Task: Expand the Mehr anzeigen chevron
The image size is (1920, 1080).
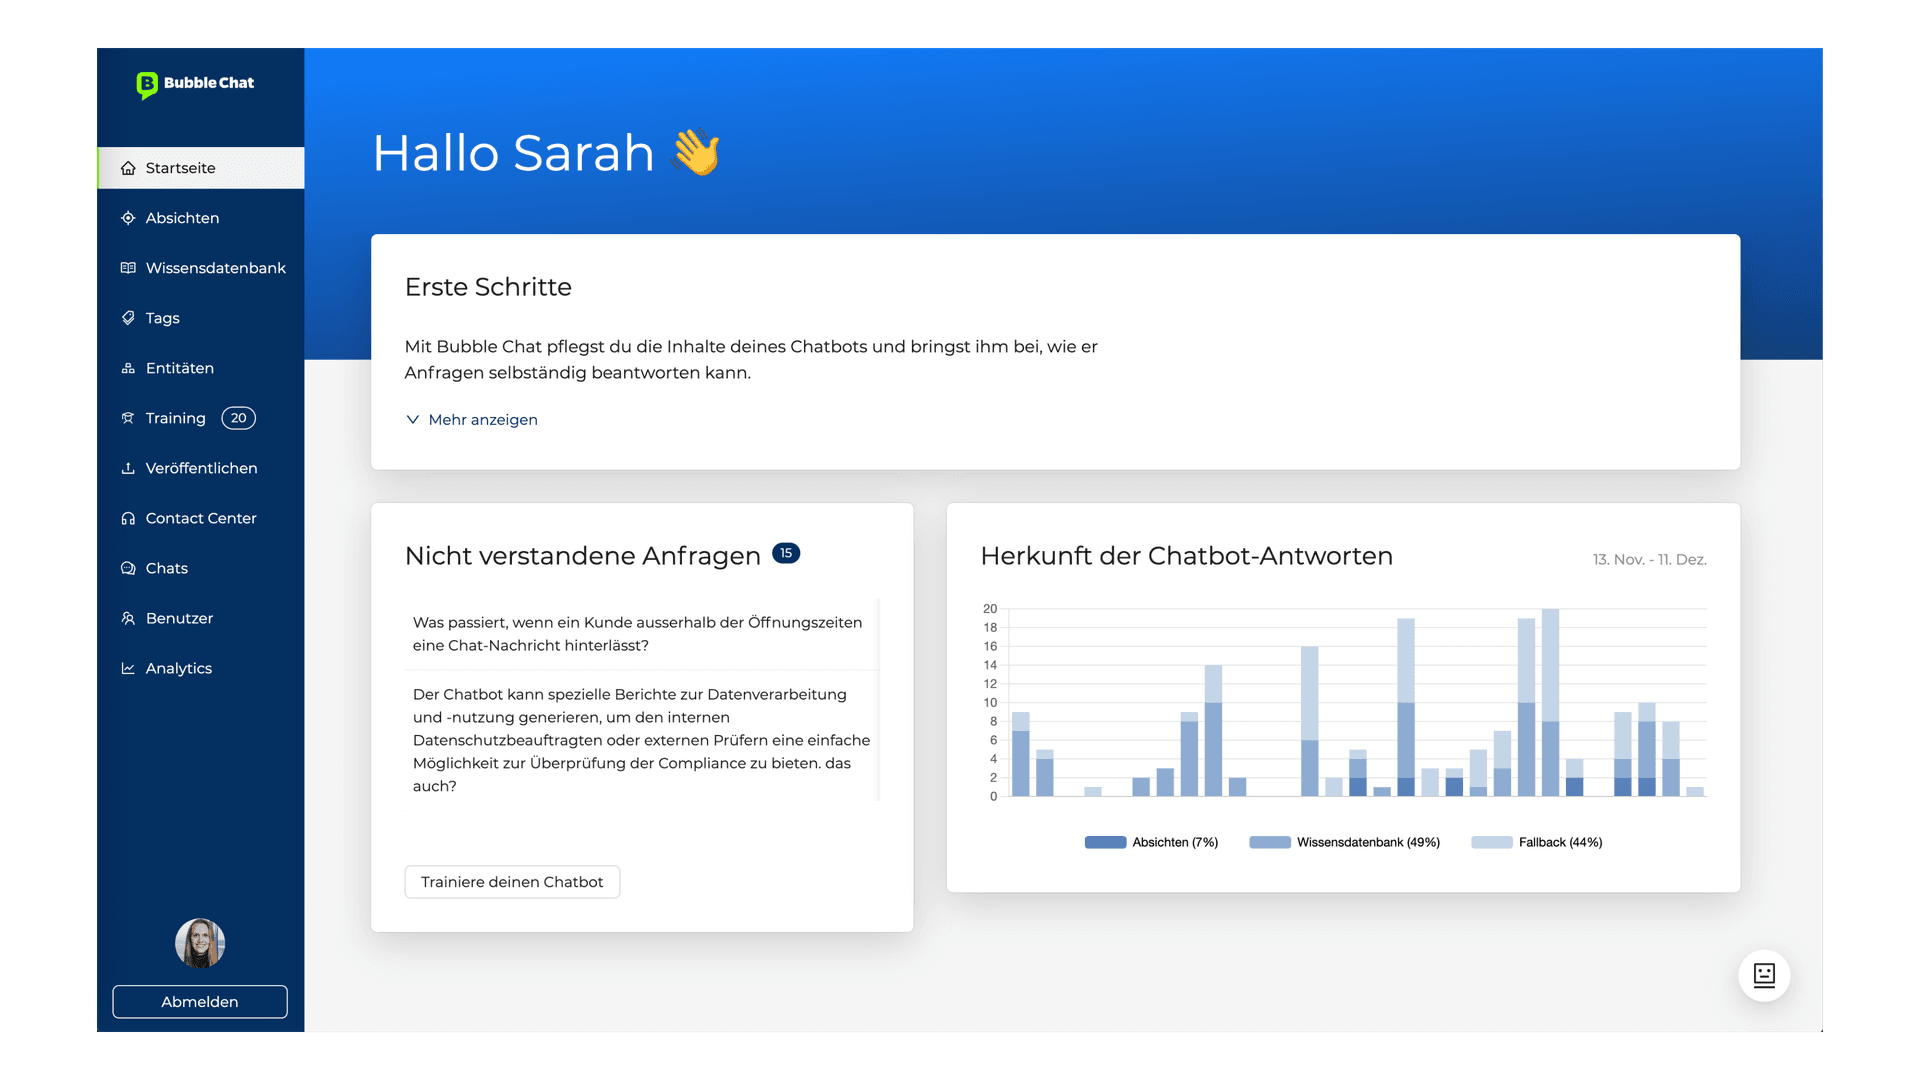Action: [x=412, y=420]
